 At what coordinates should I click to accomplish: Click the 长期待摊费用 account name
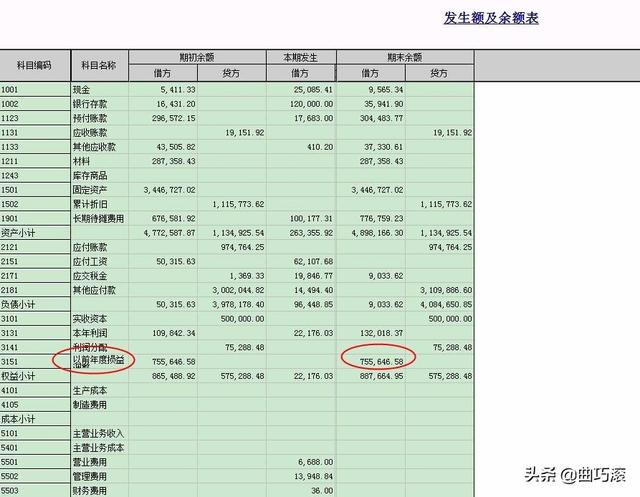click(x=98, y=219)
